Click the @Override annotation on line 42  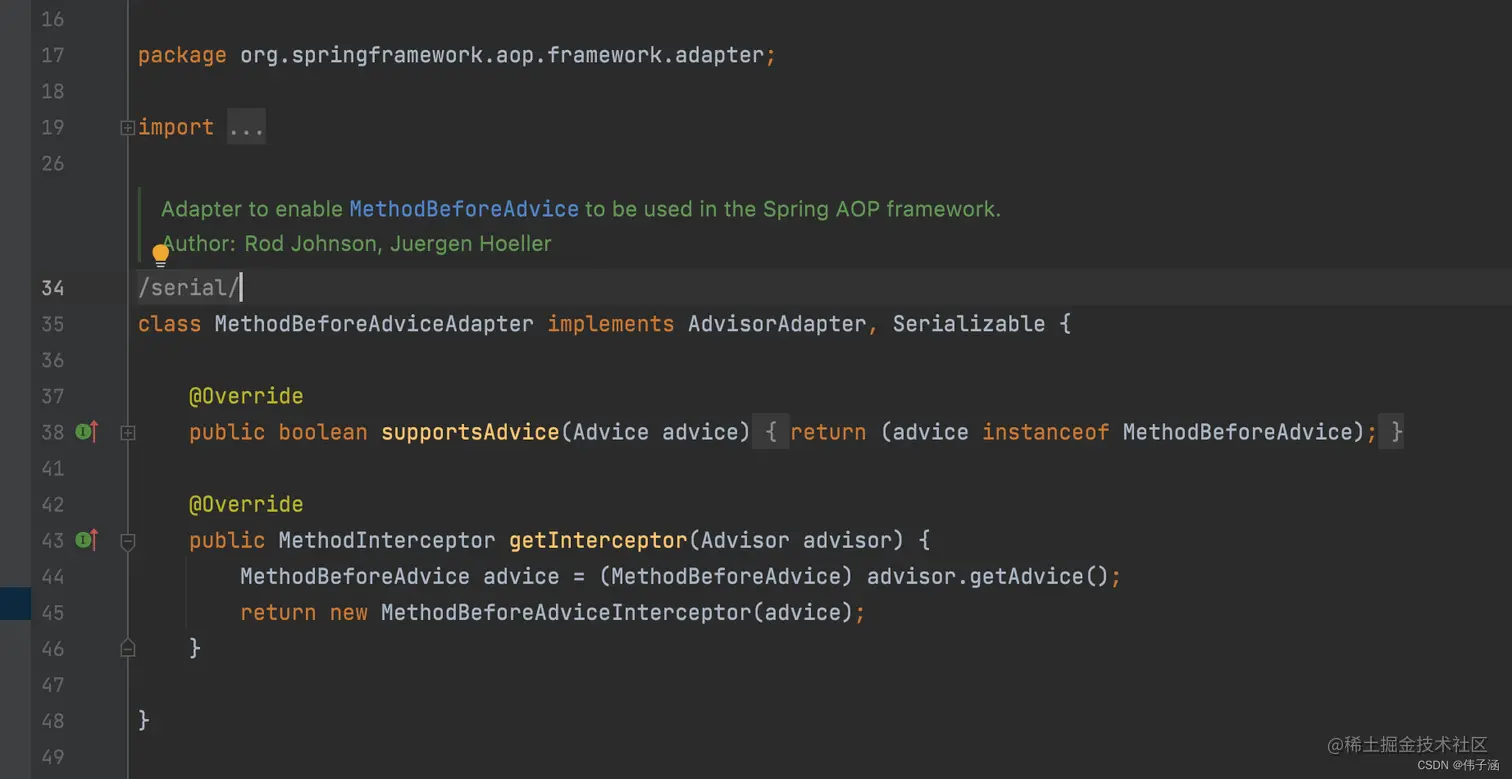[246, 504]
